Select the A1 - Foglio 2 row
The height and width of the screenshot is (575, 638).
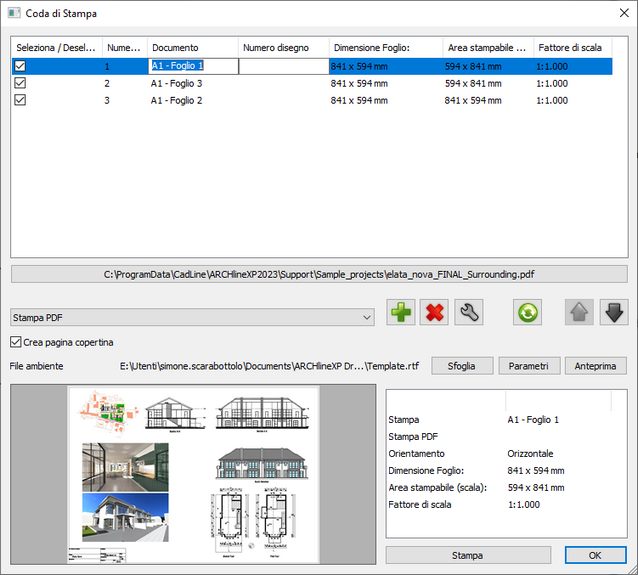(x=312, y=100)
